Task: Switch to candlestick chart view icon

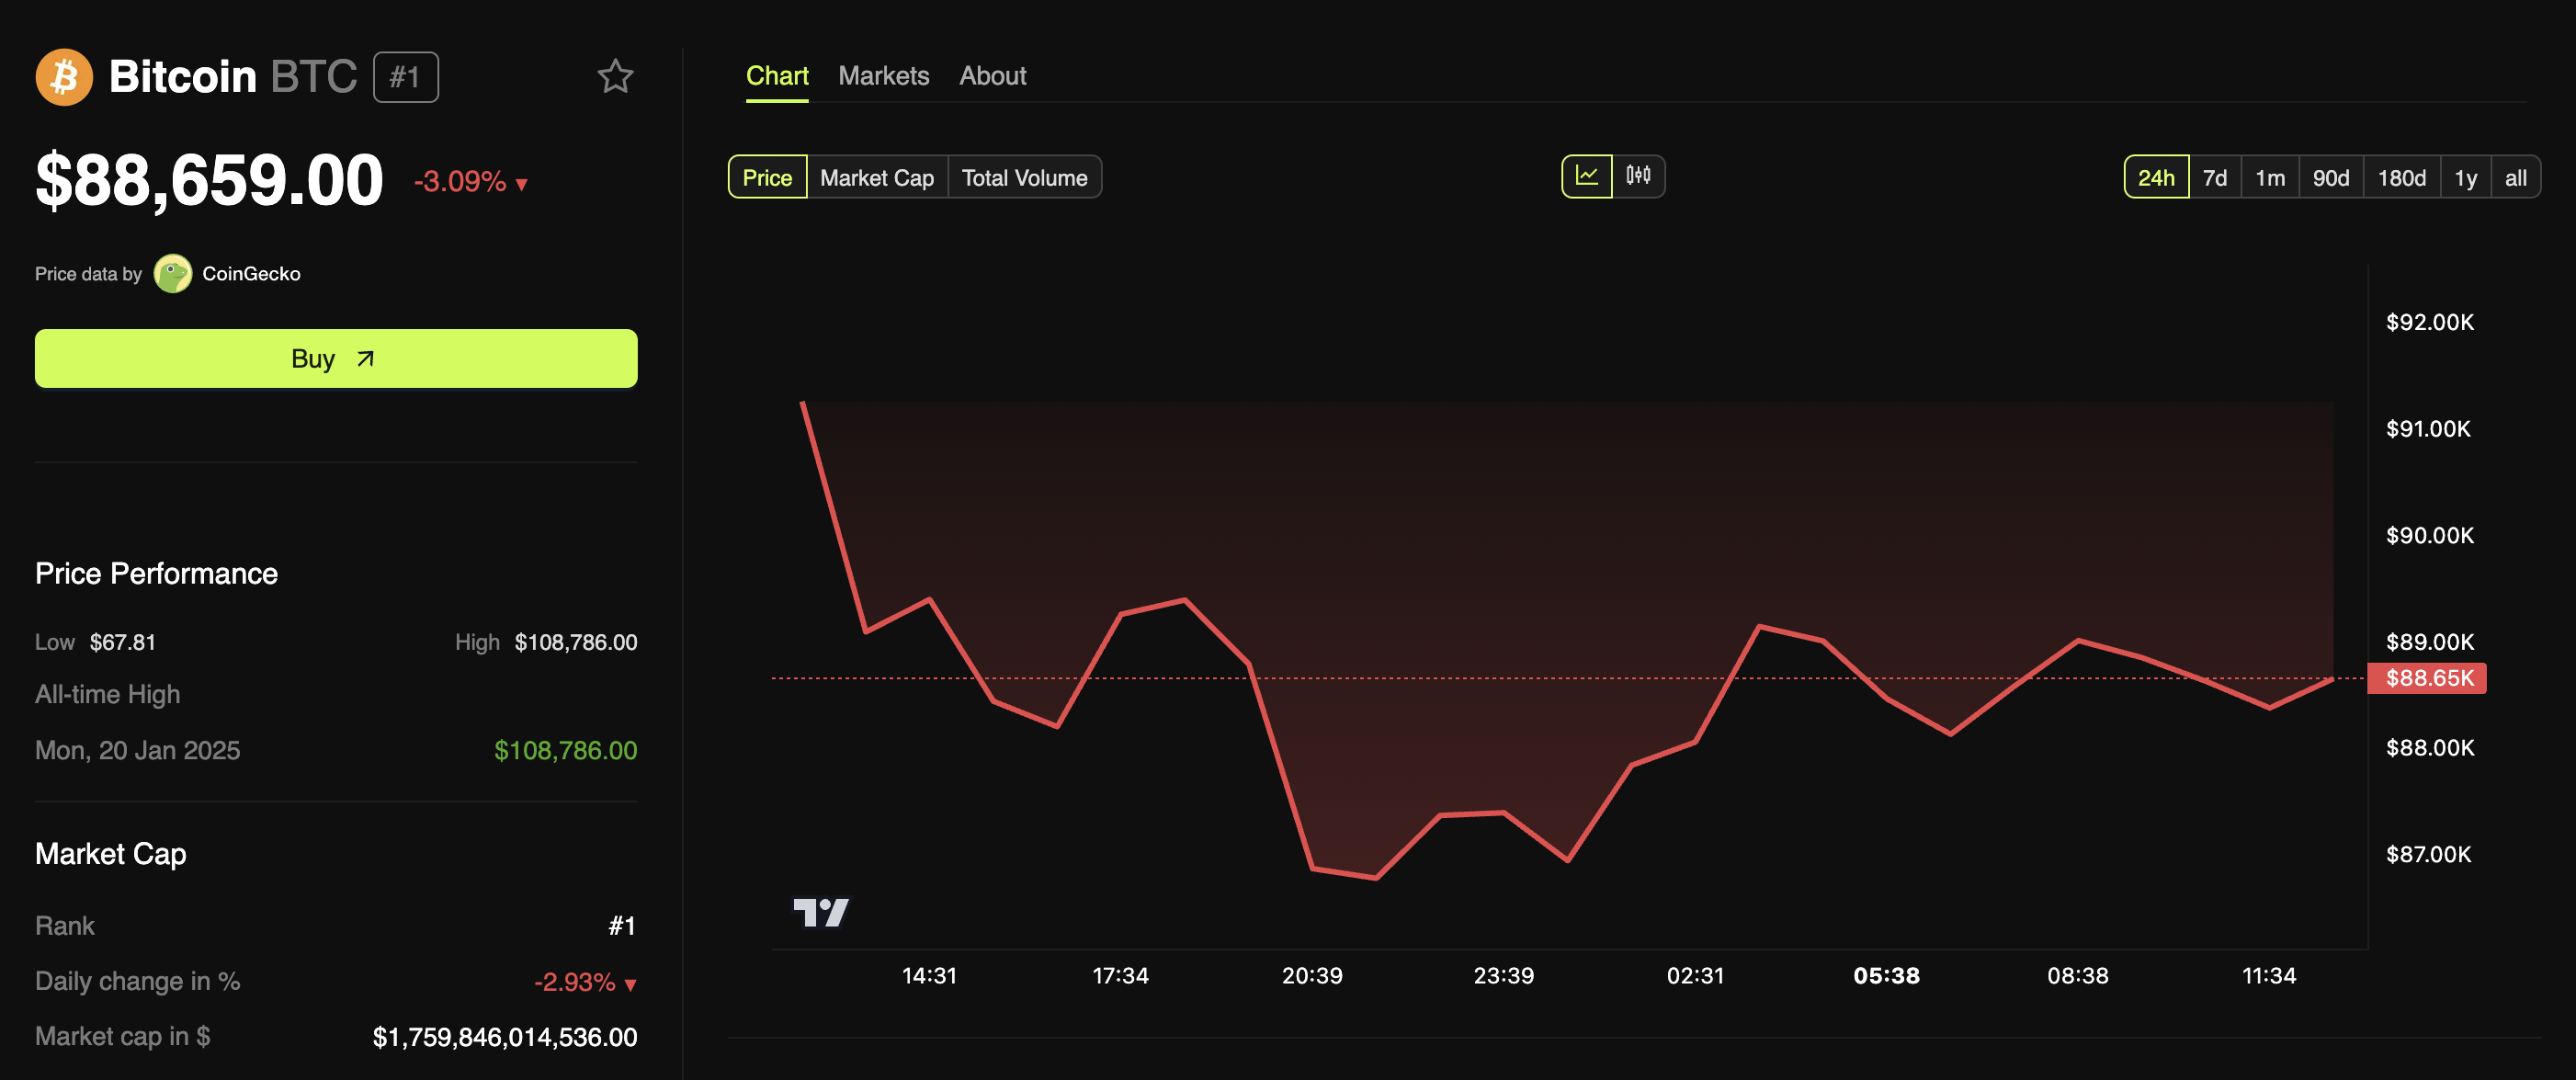Action: [1638, 177]
